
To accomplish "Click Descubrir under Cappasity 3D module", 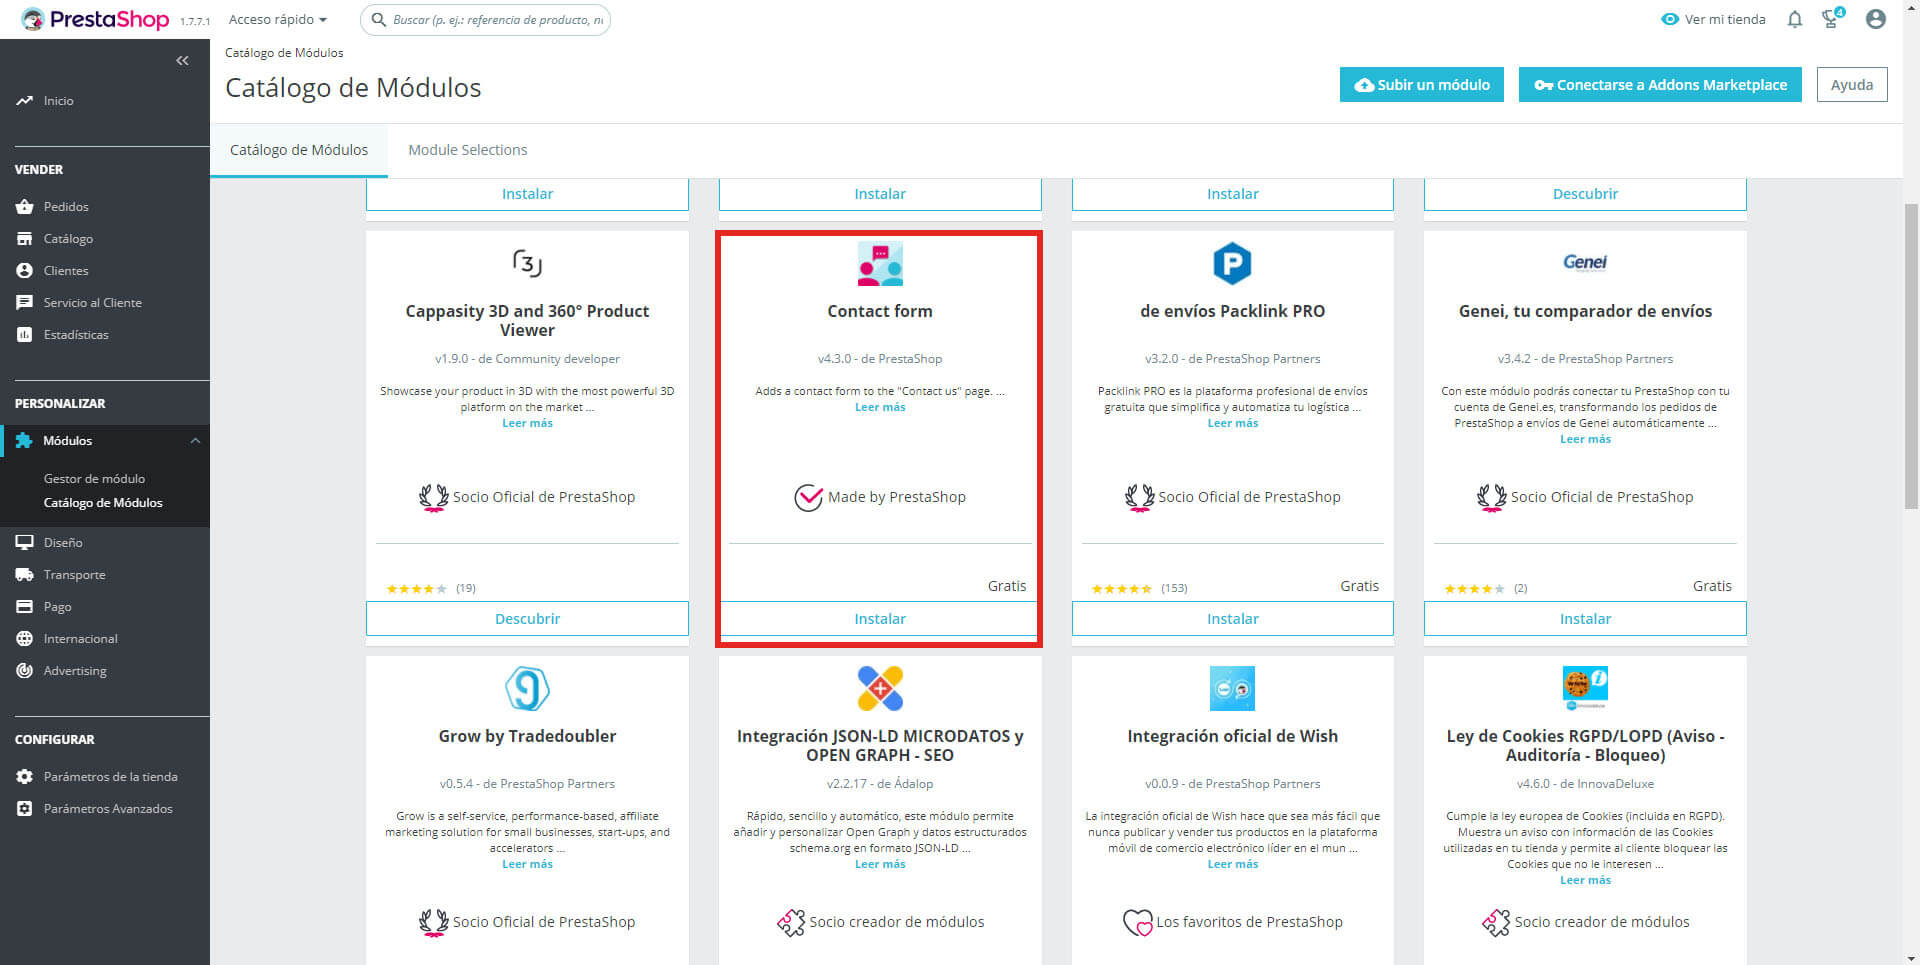I will 527,619.
